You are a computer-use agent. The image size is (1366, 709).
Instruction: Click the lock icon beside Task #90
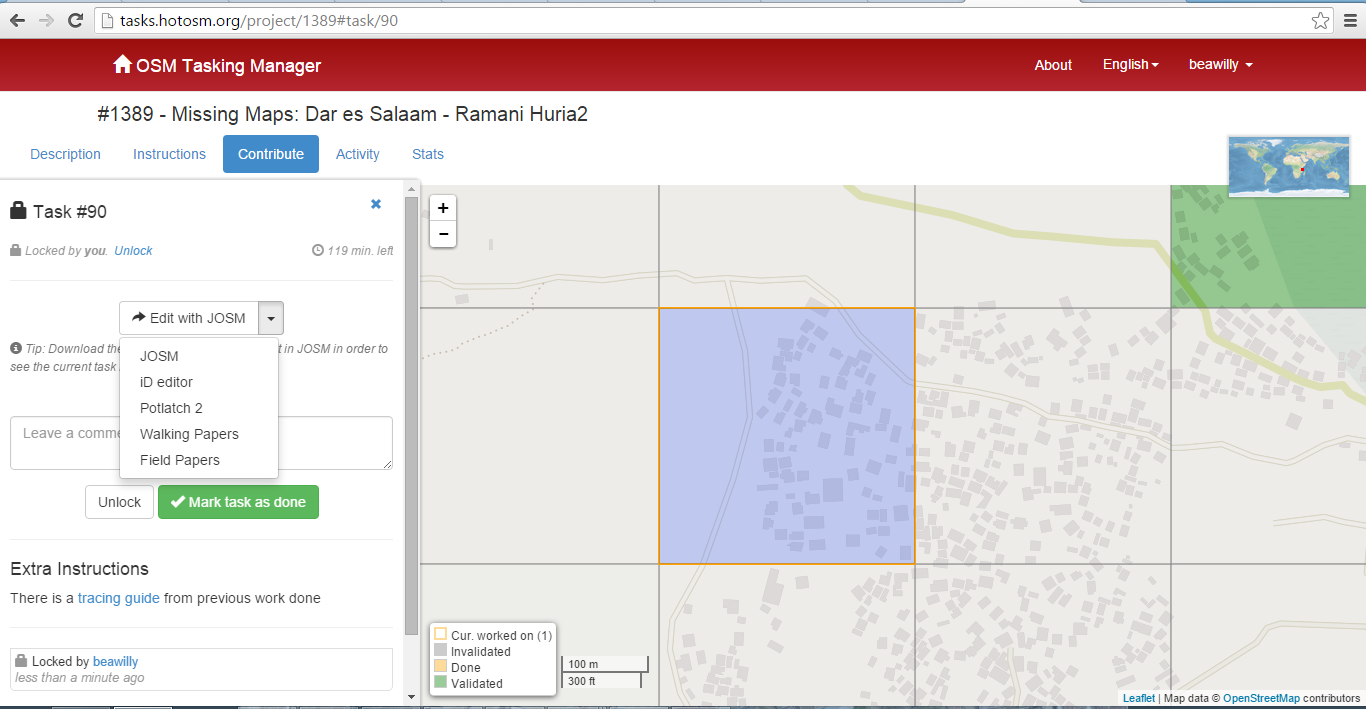click(x=18, y=211)
